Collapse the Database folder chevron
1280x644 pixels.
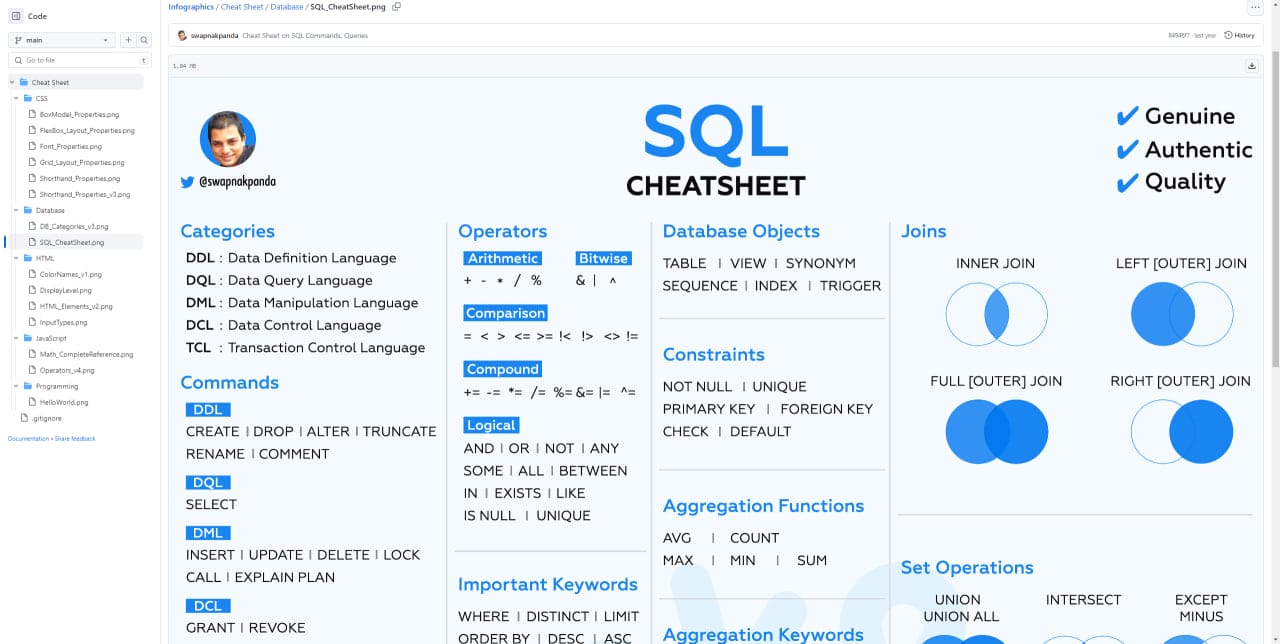16,210
